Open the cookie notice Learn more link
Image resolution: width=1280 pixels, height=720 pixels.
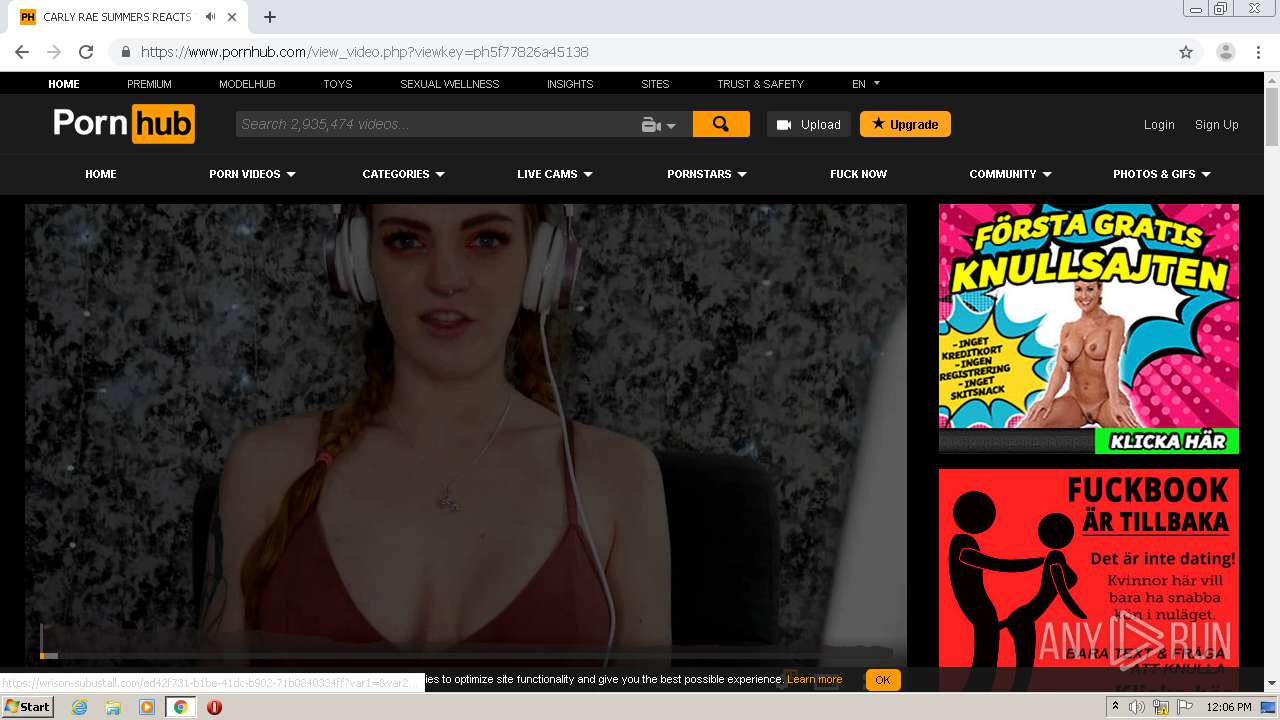click(x=815, y=680)
